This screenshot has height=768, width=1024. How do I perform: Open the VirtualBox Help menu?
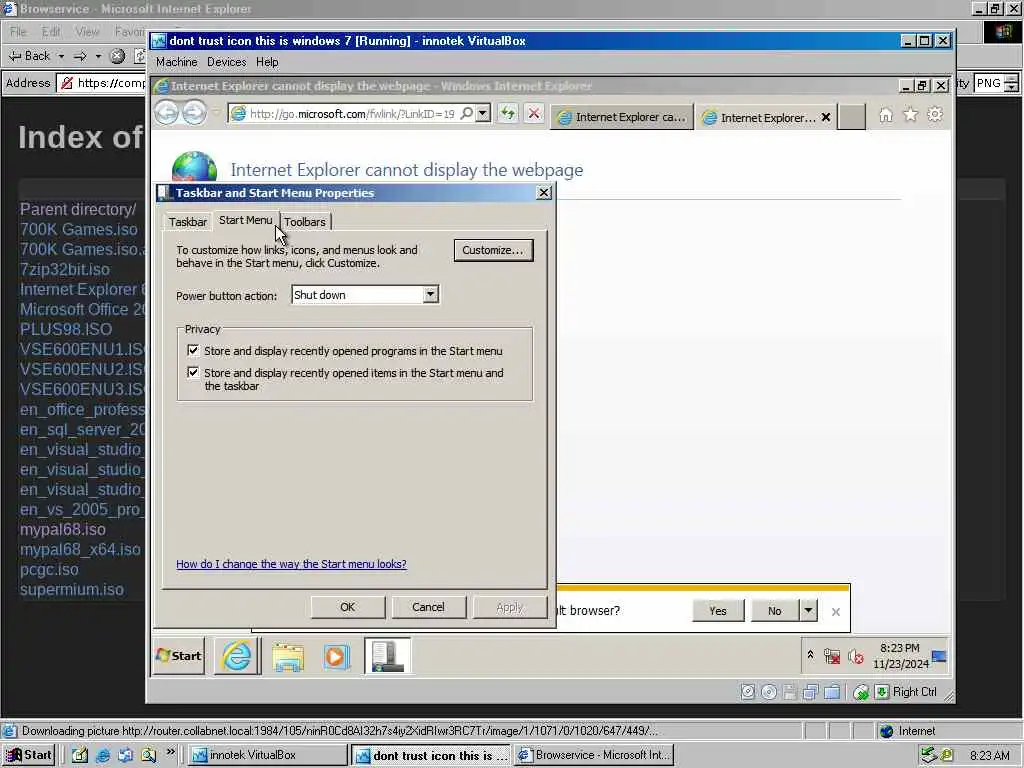tap(267, 62)
